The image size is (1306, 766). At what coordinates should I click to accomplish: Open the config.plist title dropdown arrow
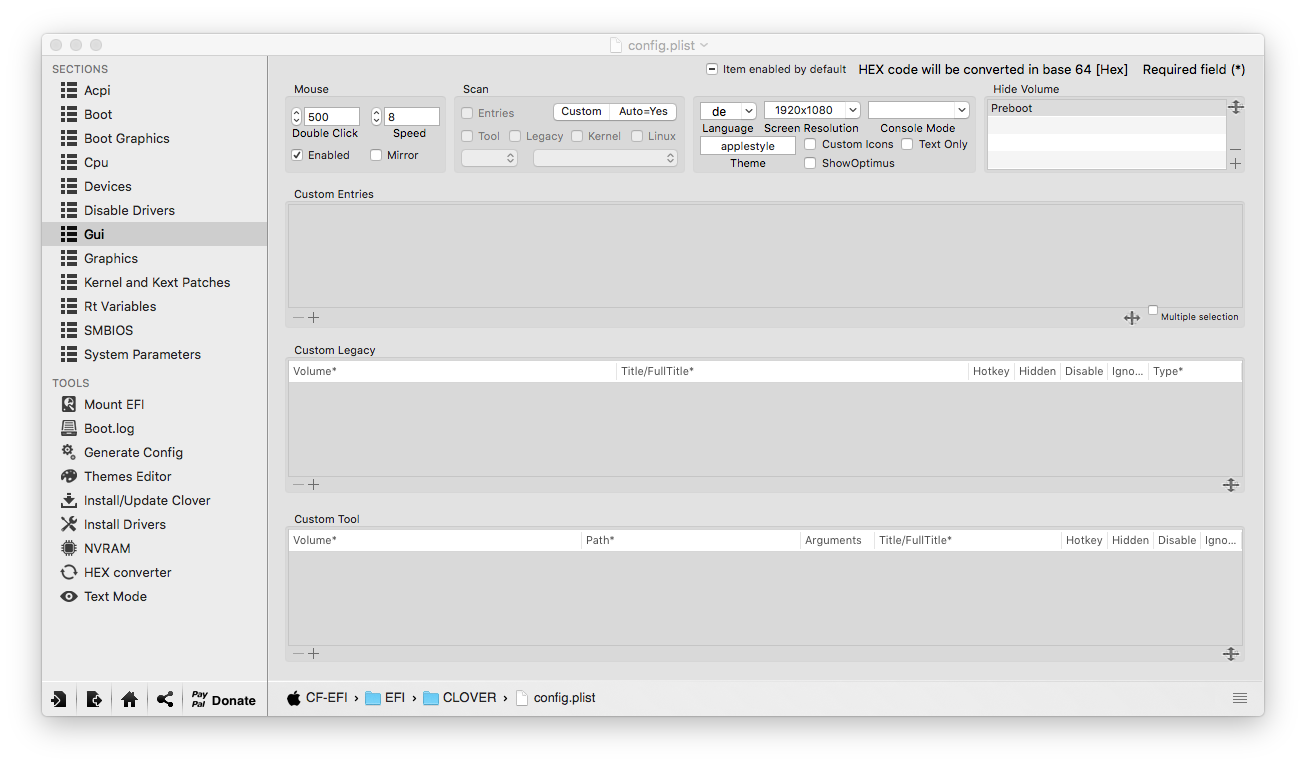[x=704, y=45]
